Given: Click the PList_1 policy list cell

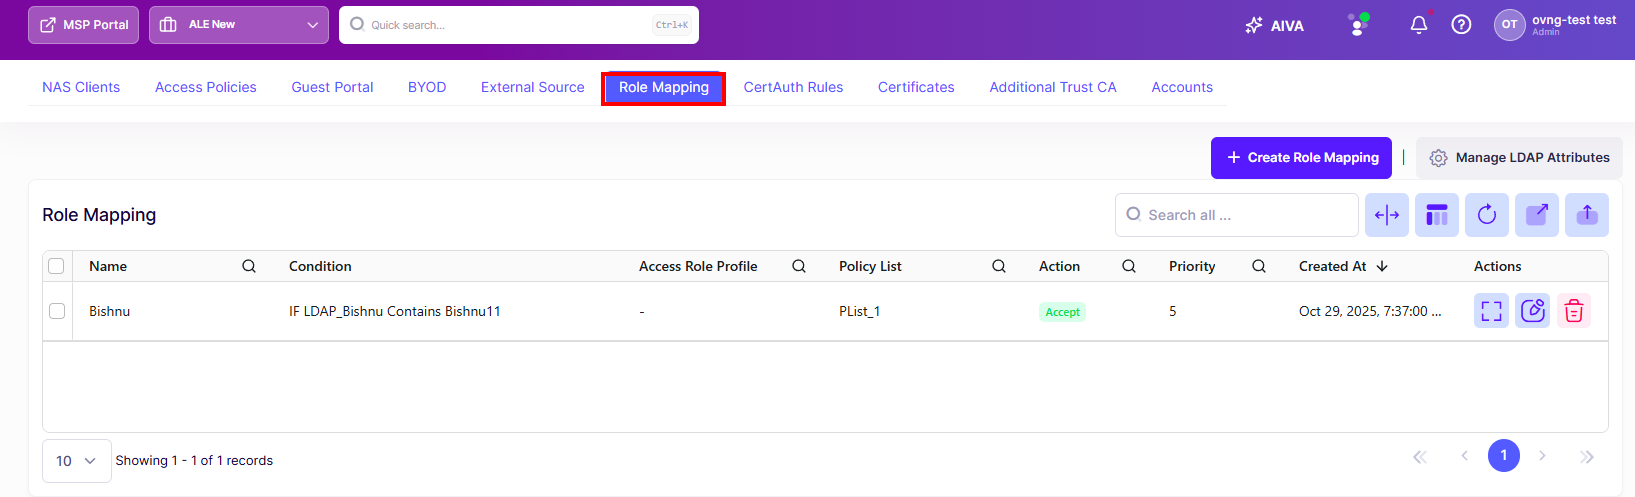Looking at the screenshot, I should 860,311.
